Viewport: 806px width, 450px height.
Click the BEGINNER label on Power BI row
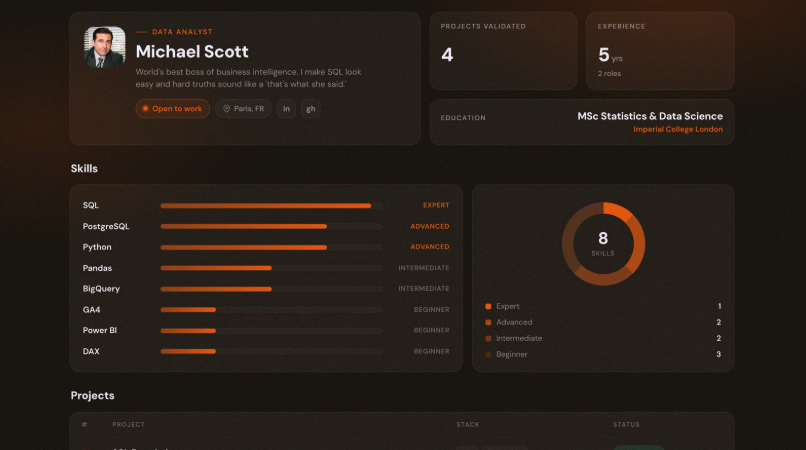pos(431,330)
